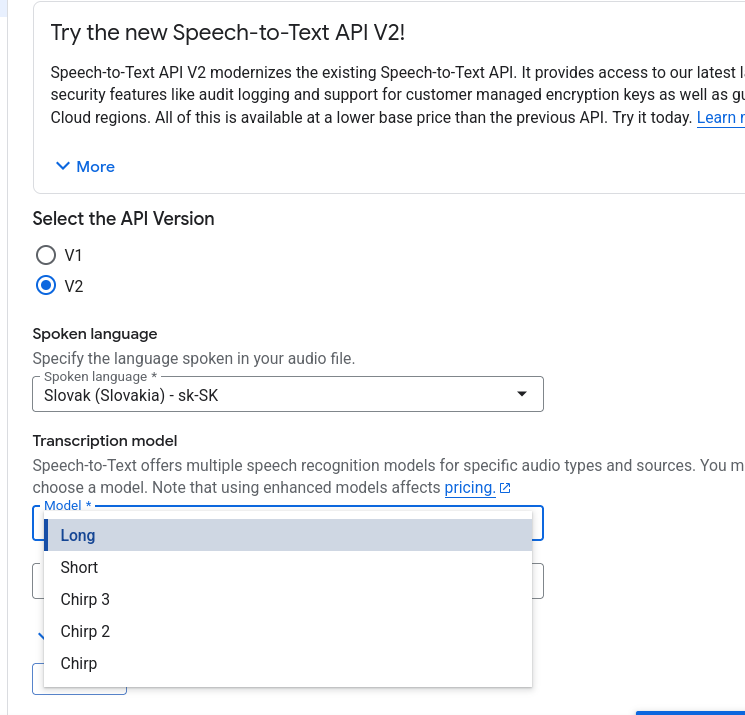This screenshot has height=715, width=745.
Task: Open the pricing link
Action: coord(469,488)
